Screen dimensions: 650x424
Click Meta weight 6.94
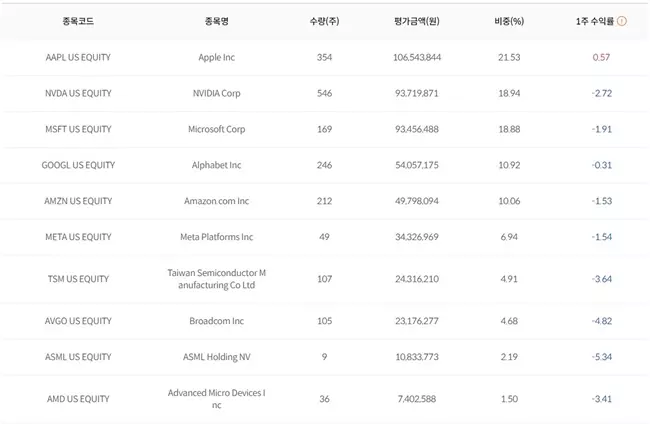(509, 237)
